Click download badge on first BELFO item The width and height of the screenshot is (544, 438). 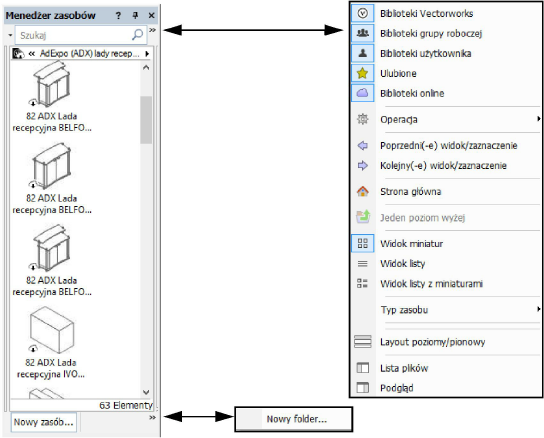(x=33, y=103)
